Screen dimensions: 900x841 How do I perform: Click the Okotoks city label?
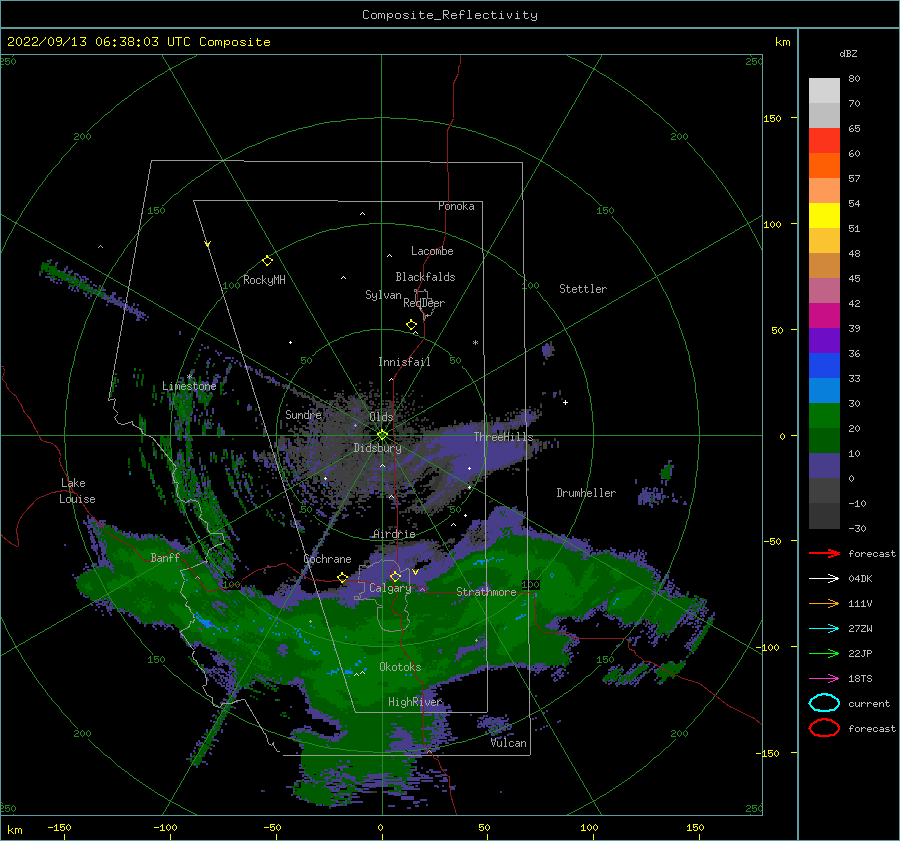400,667
